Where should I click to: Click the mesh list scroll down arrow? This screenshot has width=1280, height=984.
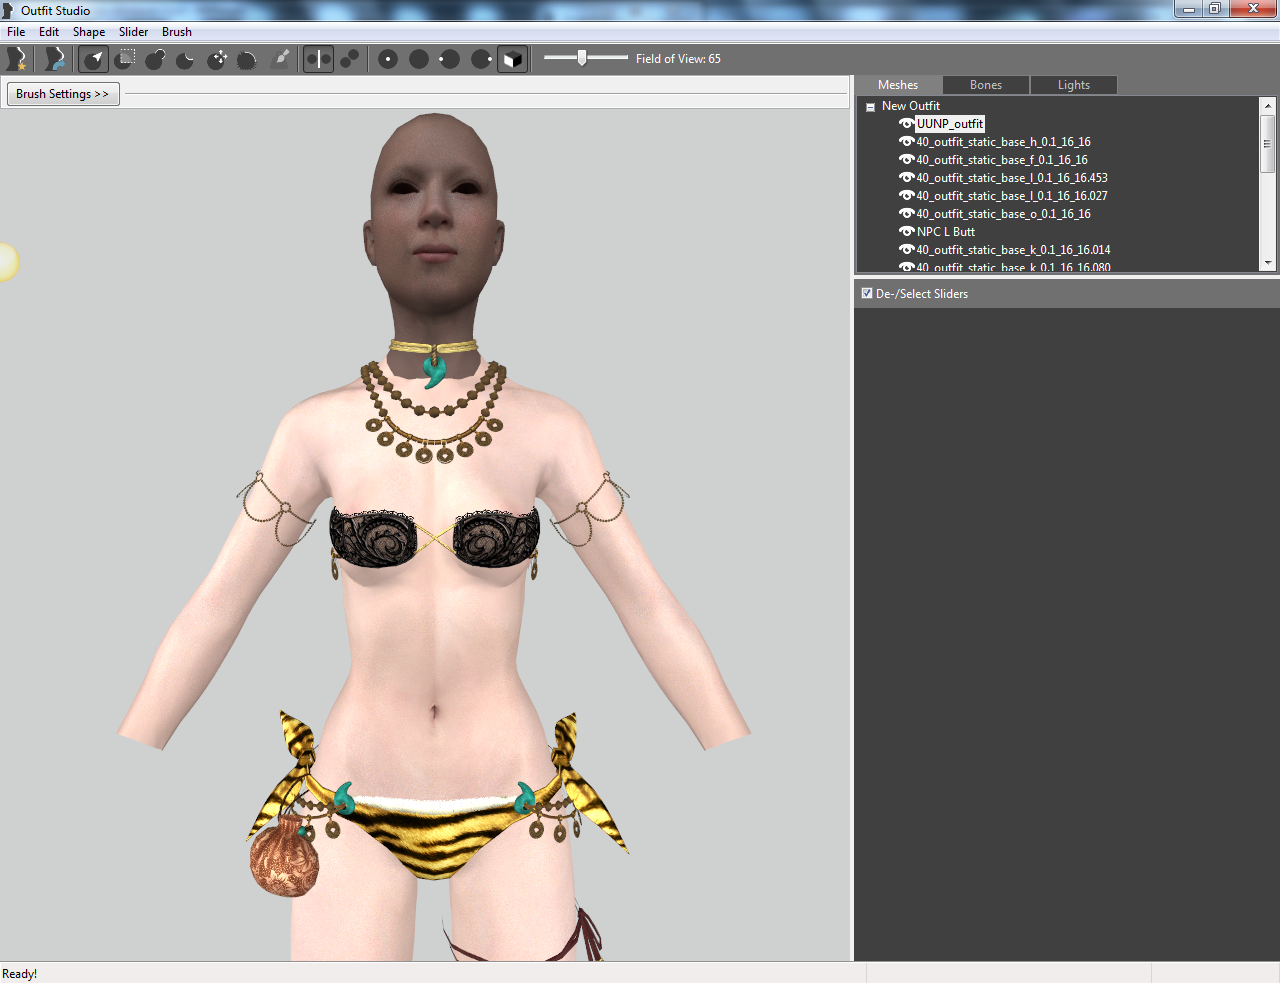[1268, 263]
